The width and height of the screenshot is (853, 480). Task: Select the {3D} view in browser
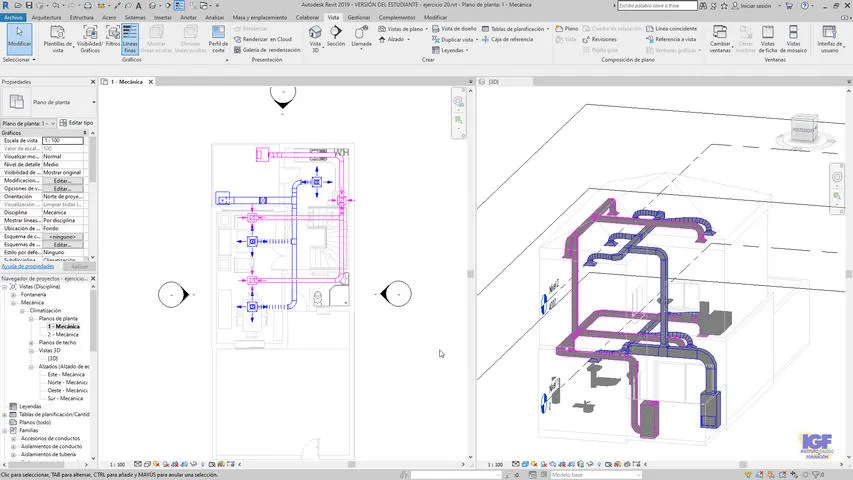53,359
